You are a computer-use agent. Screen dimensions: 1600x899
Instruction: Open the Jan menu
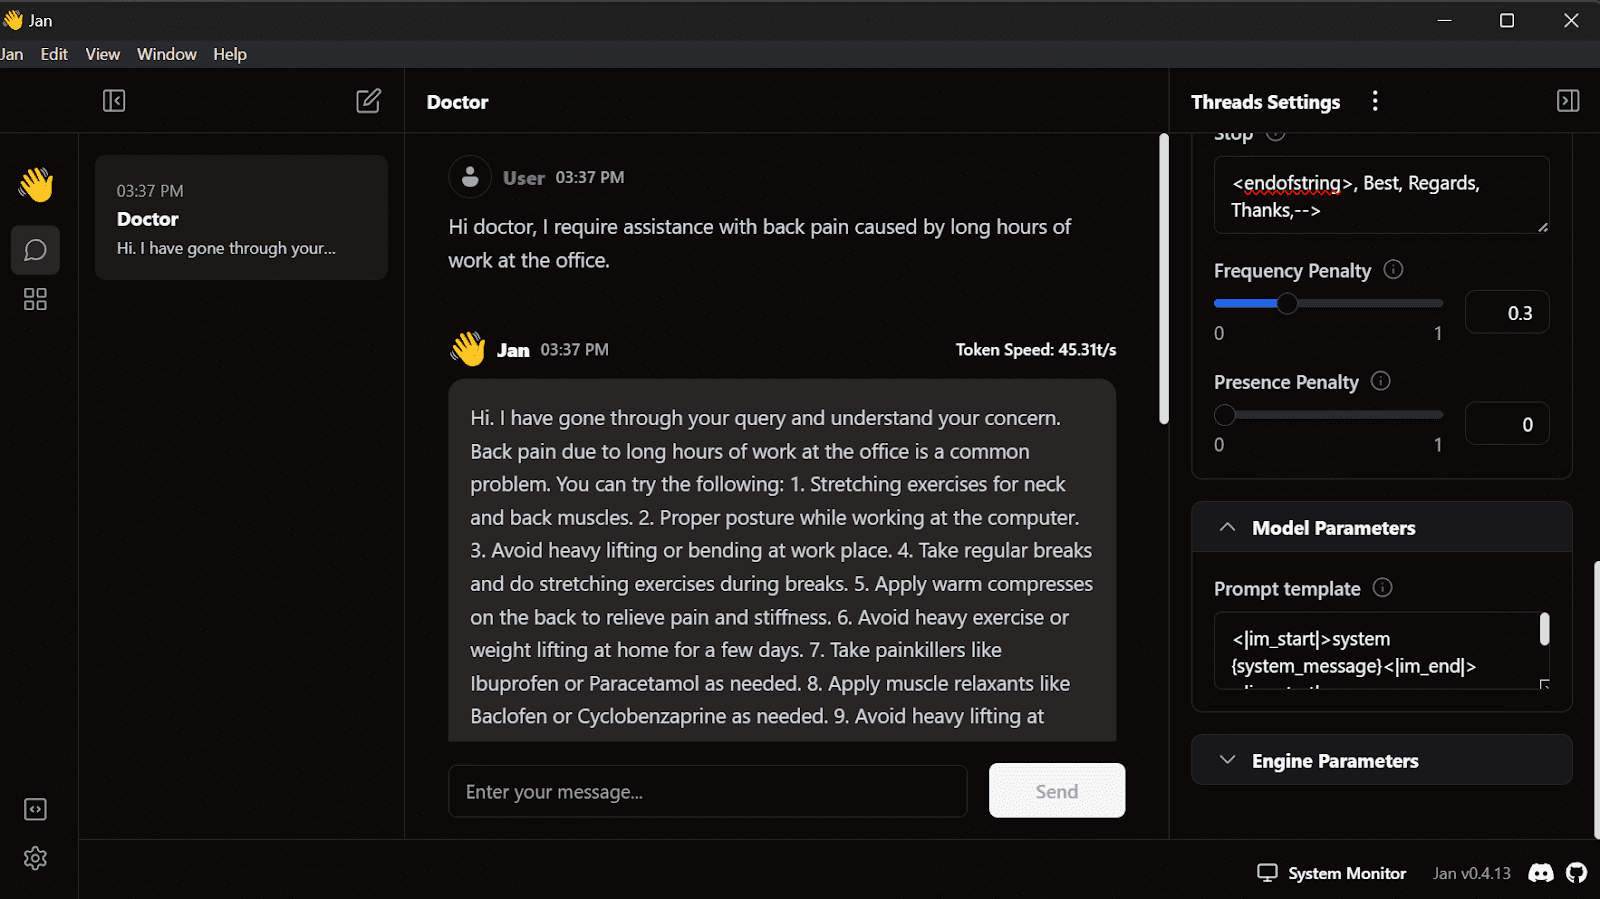coord(12,54)
